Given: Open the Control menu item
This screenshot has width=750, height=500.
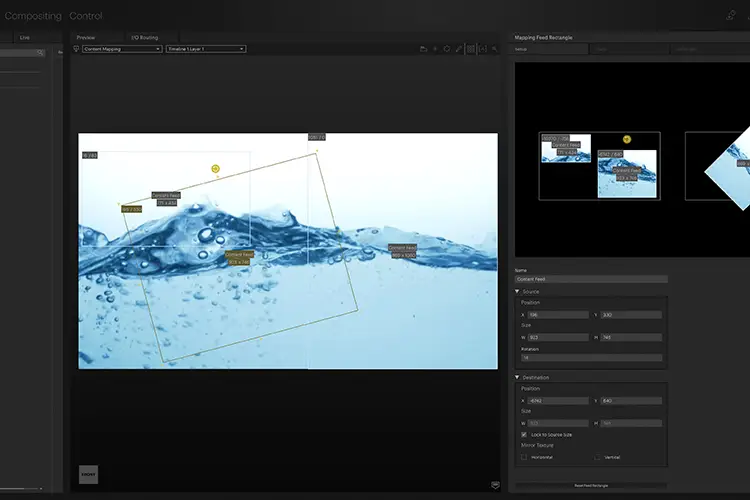Looking at the screenshot, I should [86, 16].
